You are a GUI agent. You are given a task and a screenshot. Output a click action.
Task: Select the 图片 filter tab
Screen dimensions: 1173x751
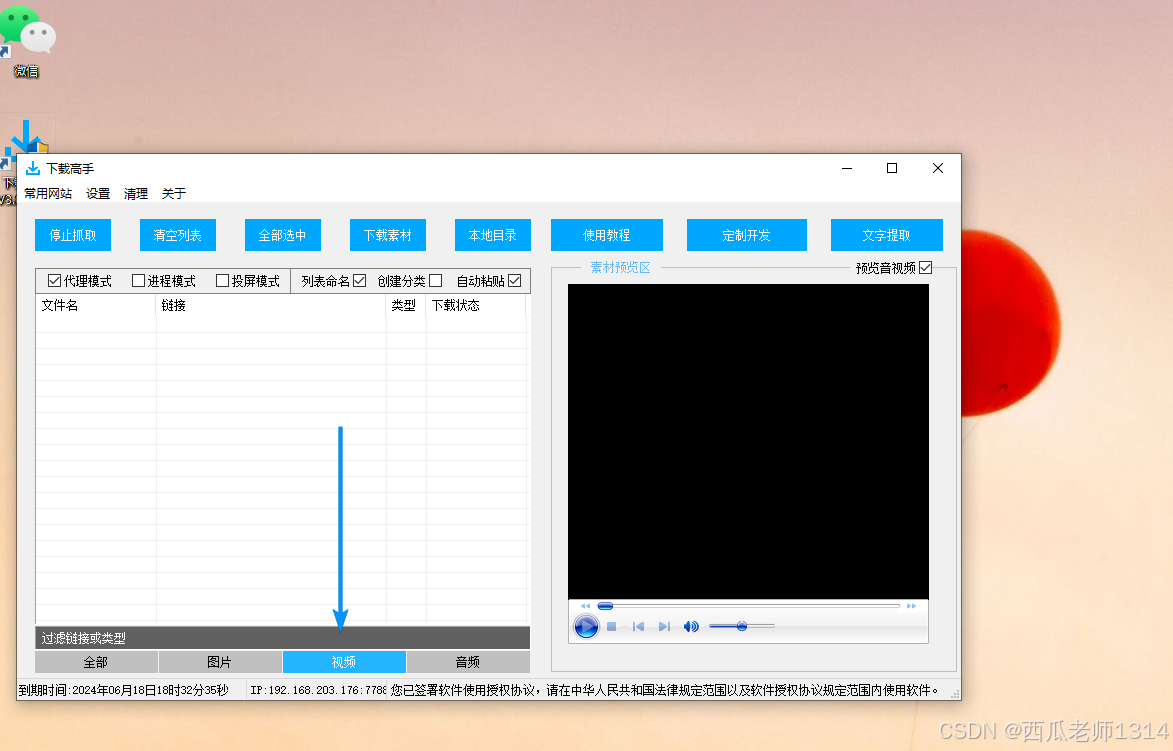tap(219, 662)
